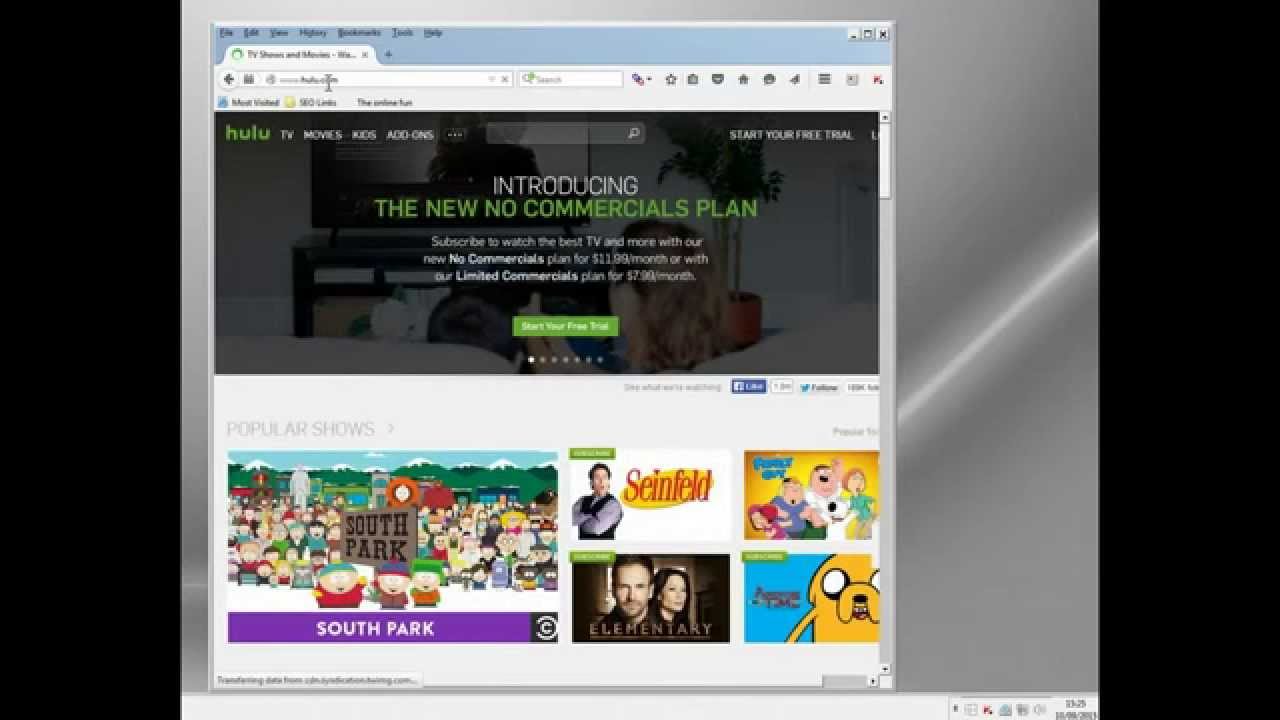The width and height of the screenshot is (1280, 720).
Task: Click the Hulu site search box
Action: click(x=565, y=133)
